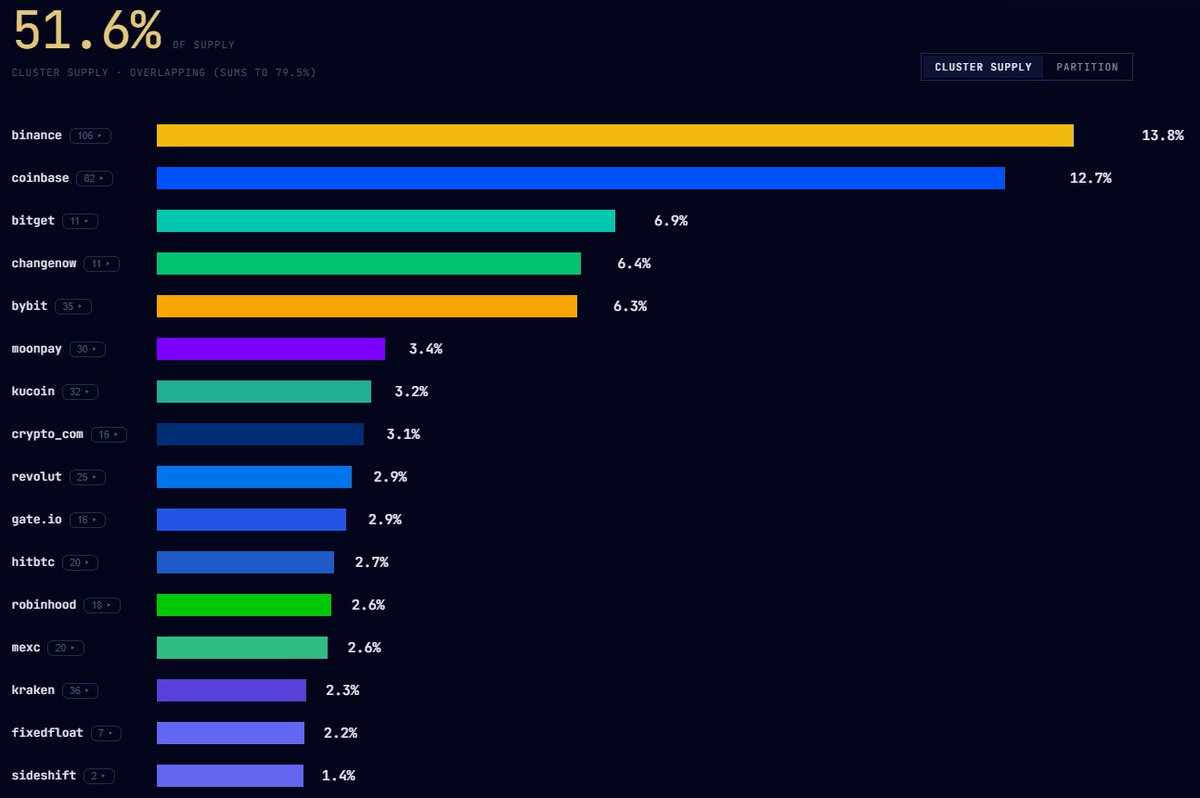Viewport: 1200px width, 798px height.
Task: Click the 1.4% value for sideshift
Action: (338, 776)
